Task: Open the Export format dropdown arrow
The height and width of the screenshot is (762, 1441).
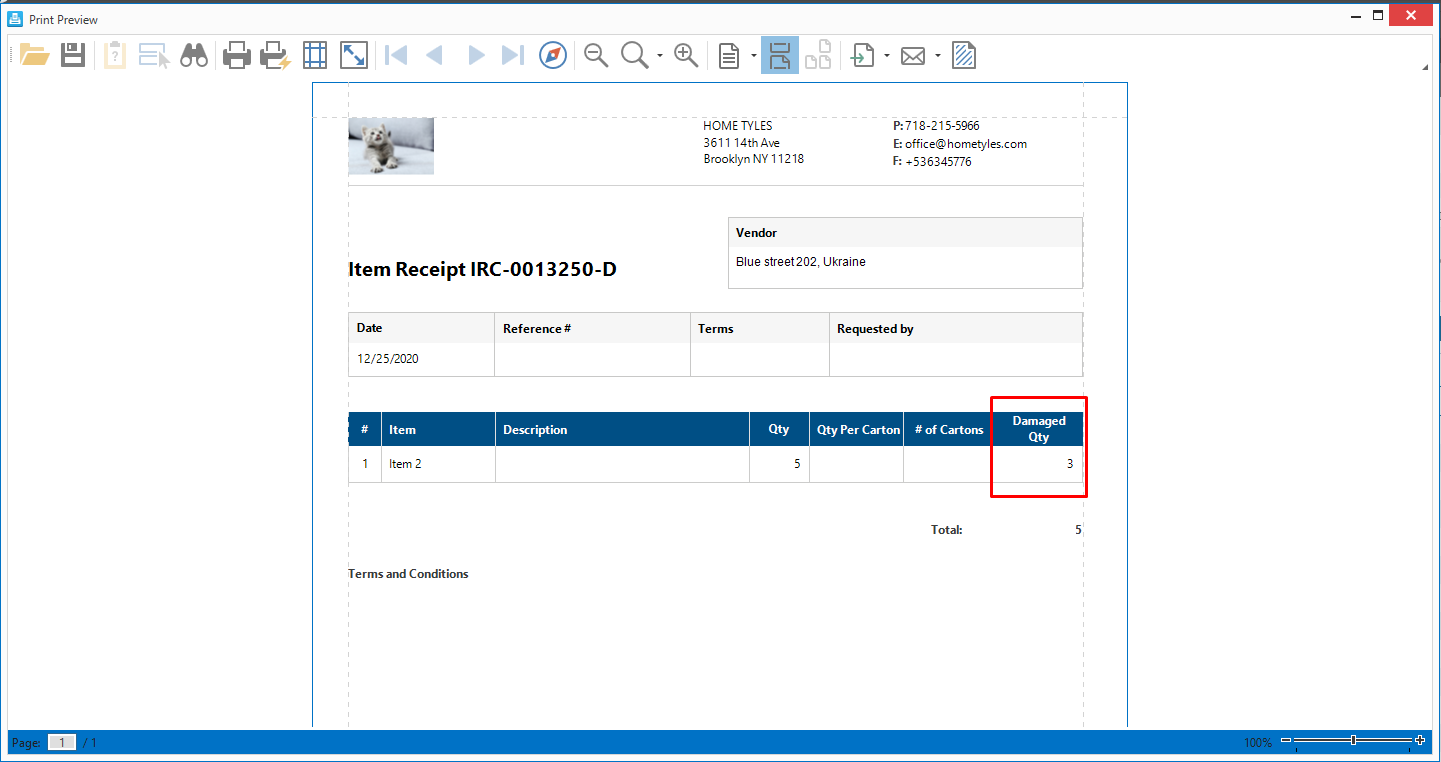Action: (887, 56)
